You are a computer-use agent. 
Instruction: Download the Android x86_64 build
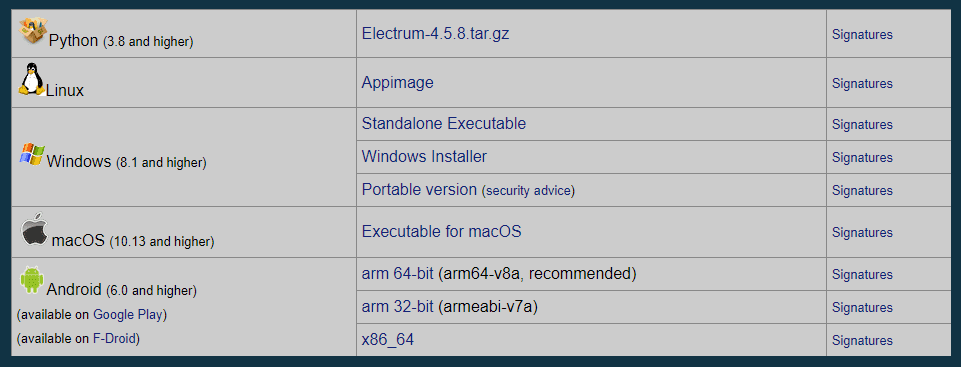click(387, 339)
